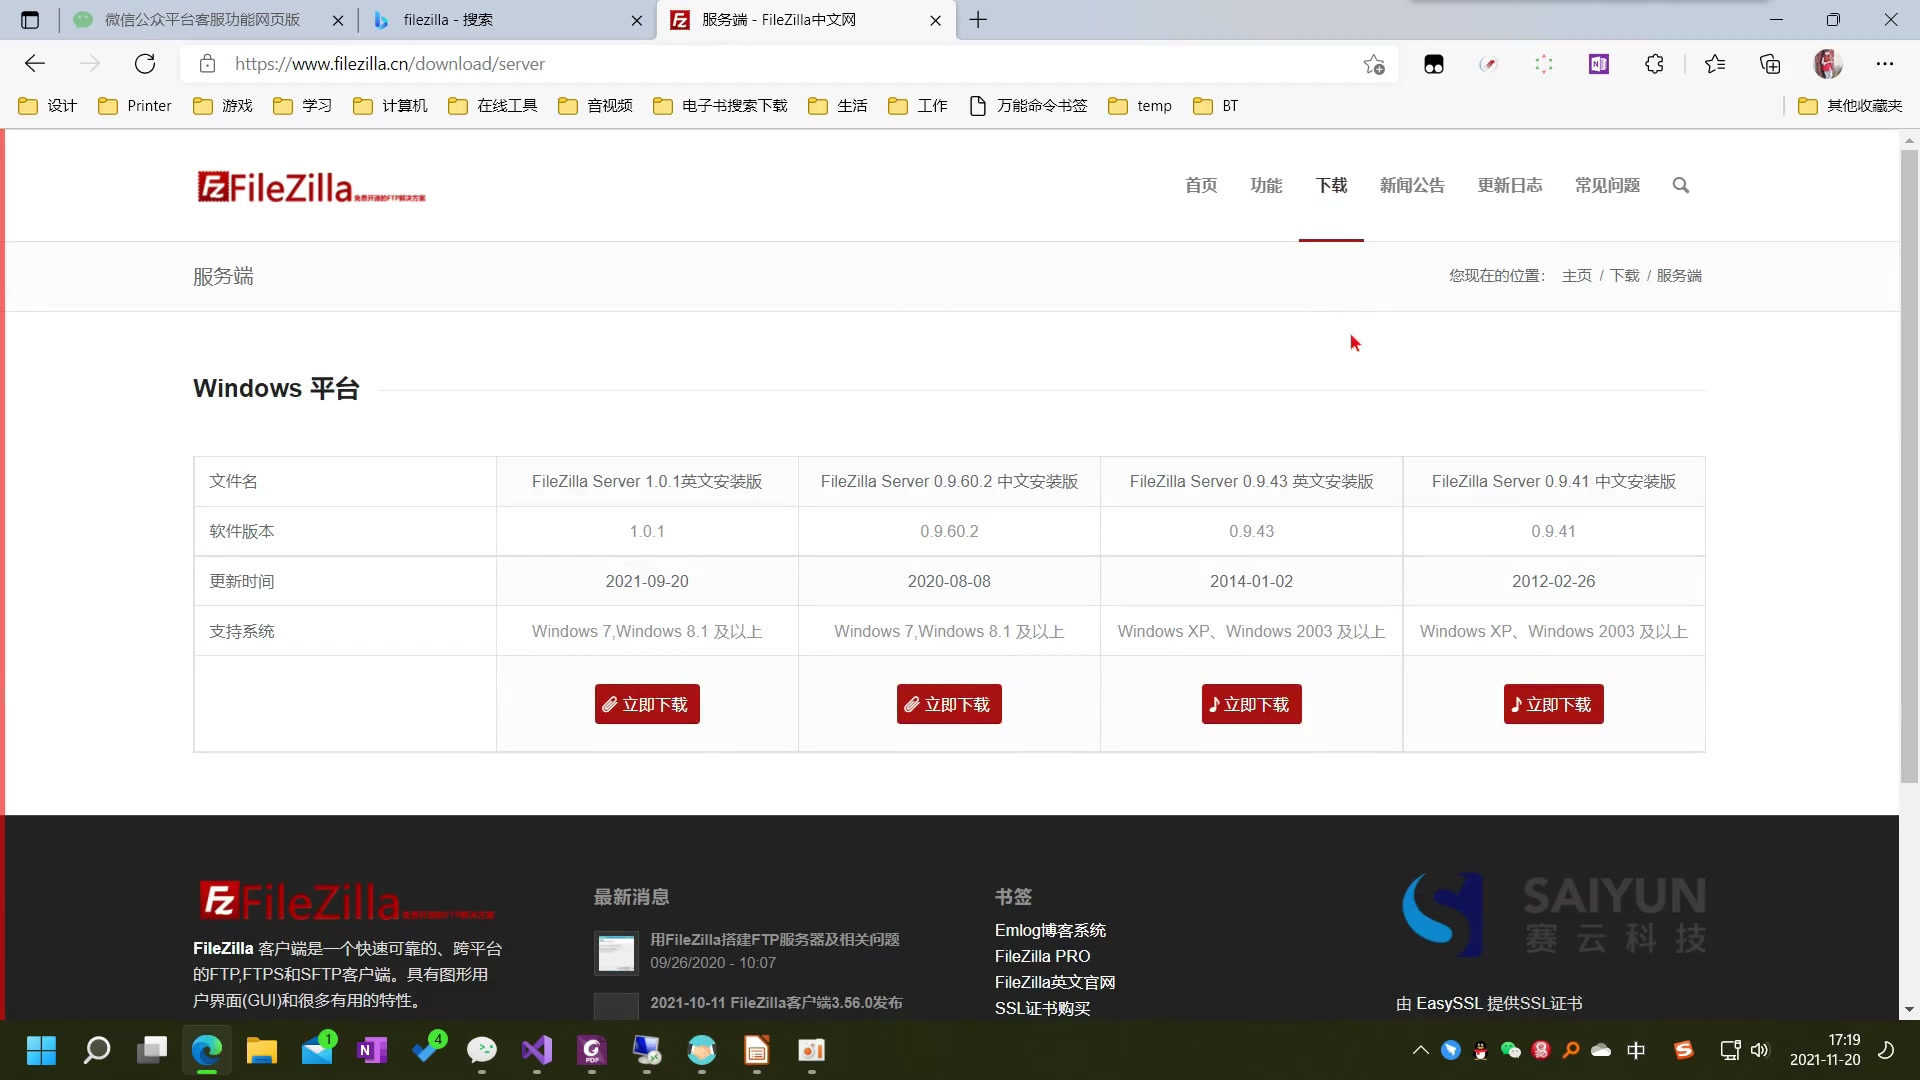1920x1080 pixels.
Task: Open the tab actions menu icon
Action: pos(30,20)
